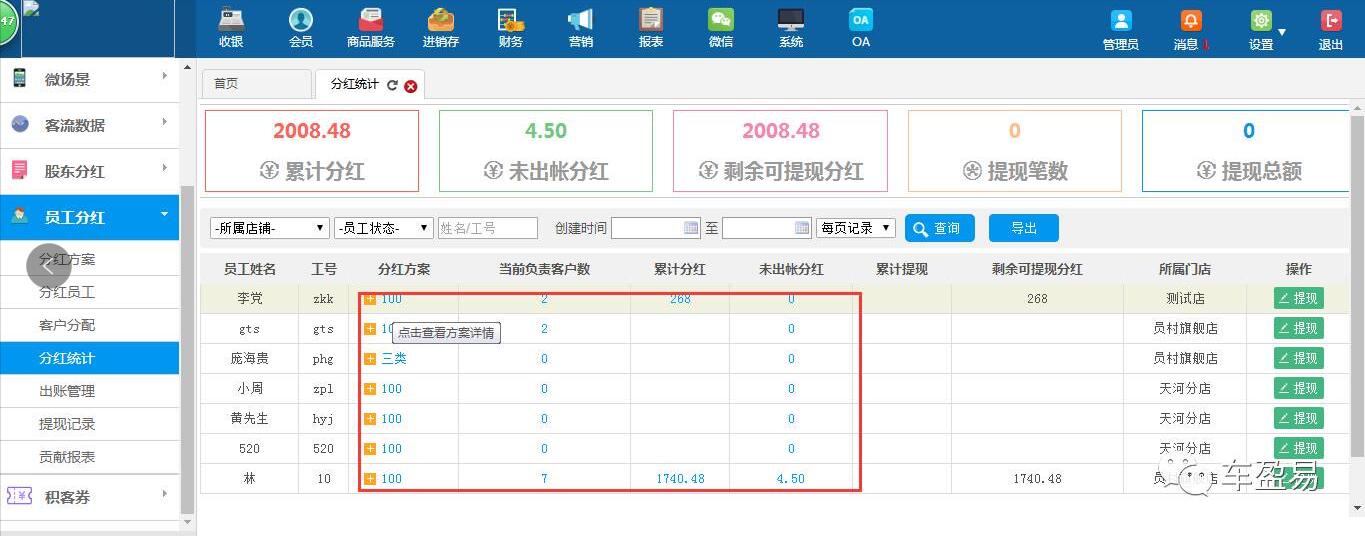Expand the 客流数据 sidebar menu
The height and width of the screenshot is (536, 1365).
[x=89, y=125]
